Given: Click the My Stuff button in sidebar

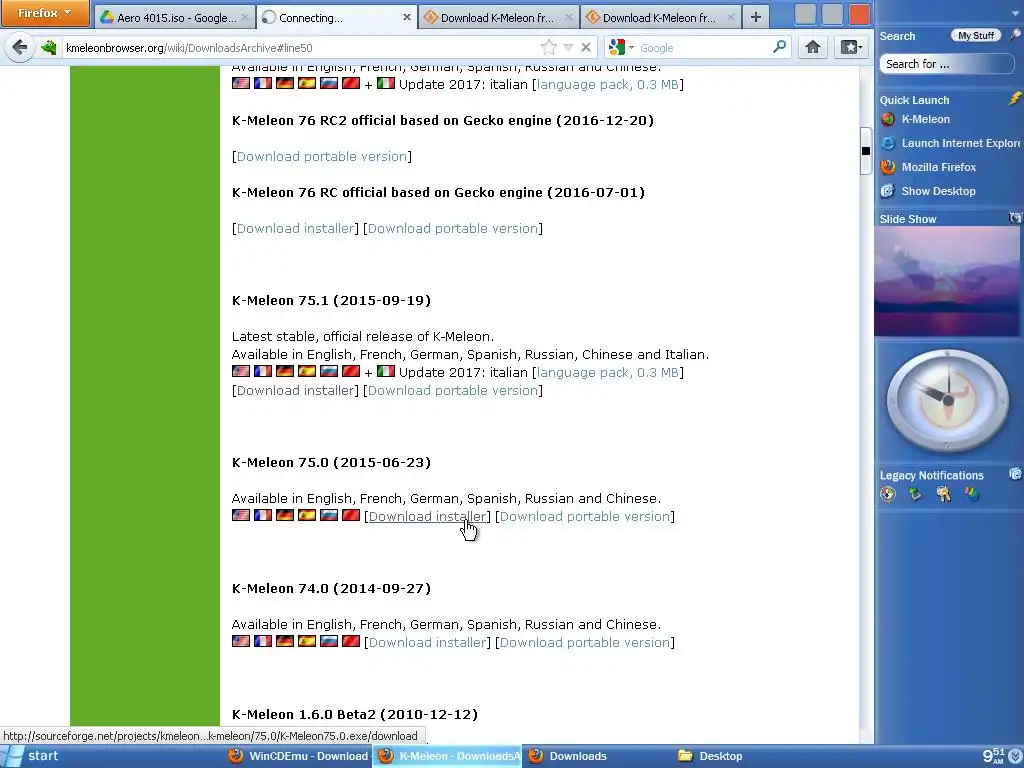Looking at the screenshot, I should 976,35.
